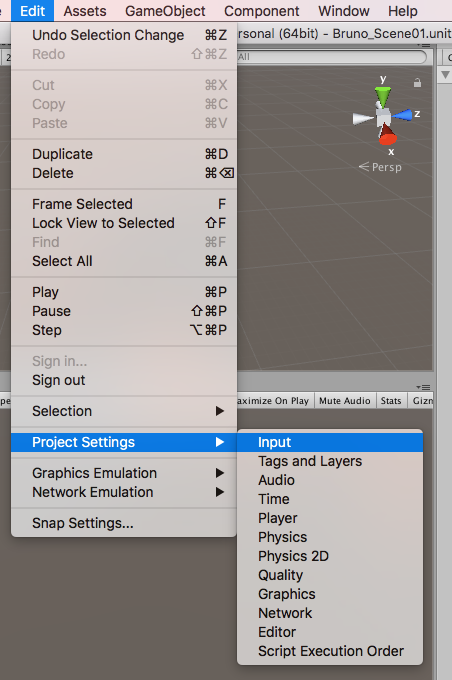Choose Sign out menu entry
The image size is (452, 680).
pyautogui.click(x=124, y=380)
